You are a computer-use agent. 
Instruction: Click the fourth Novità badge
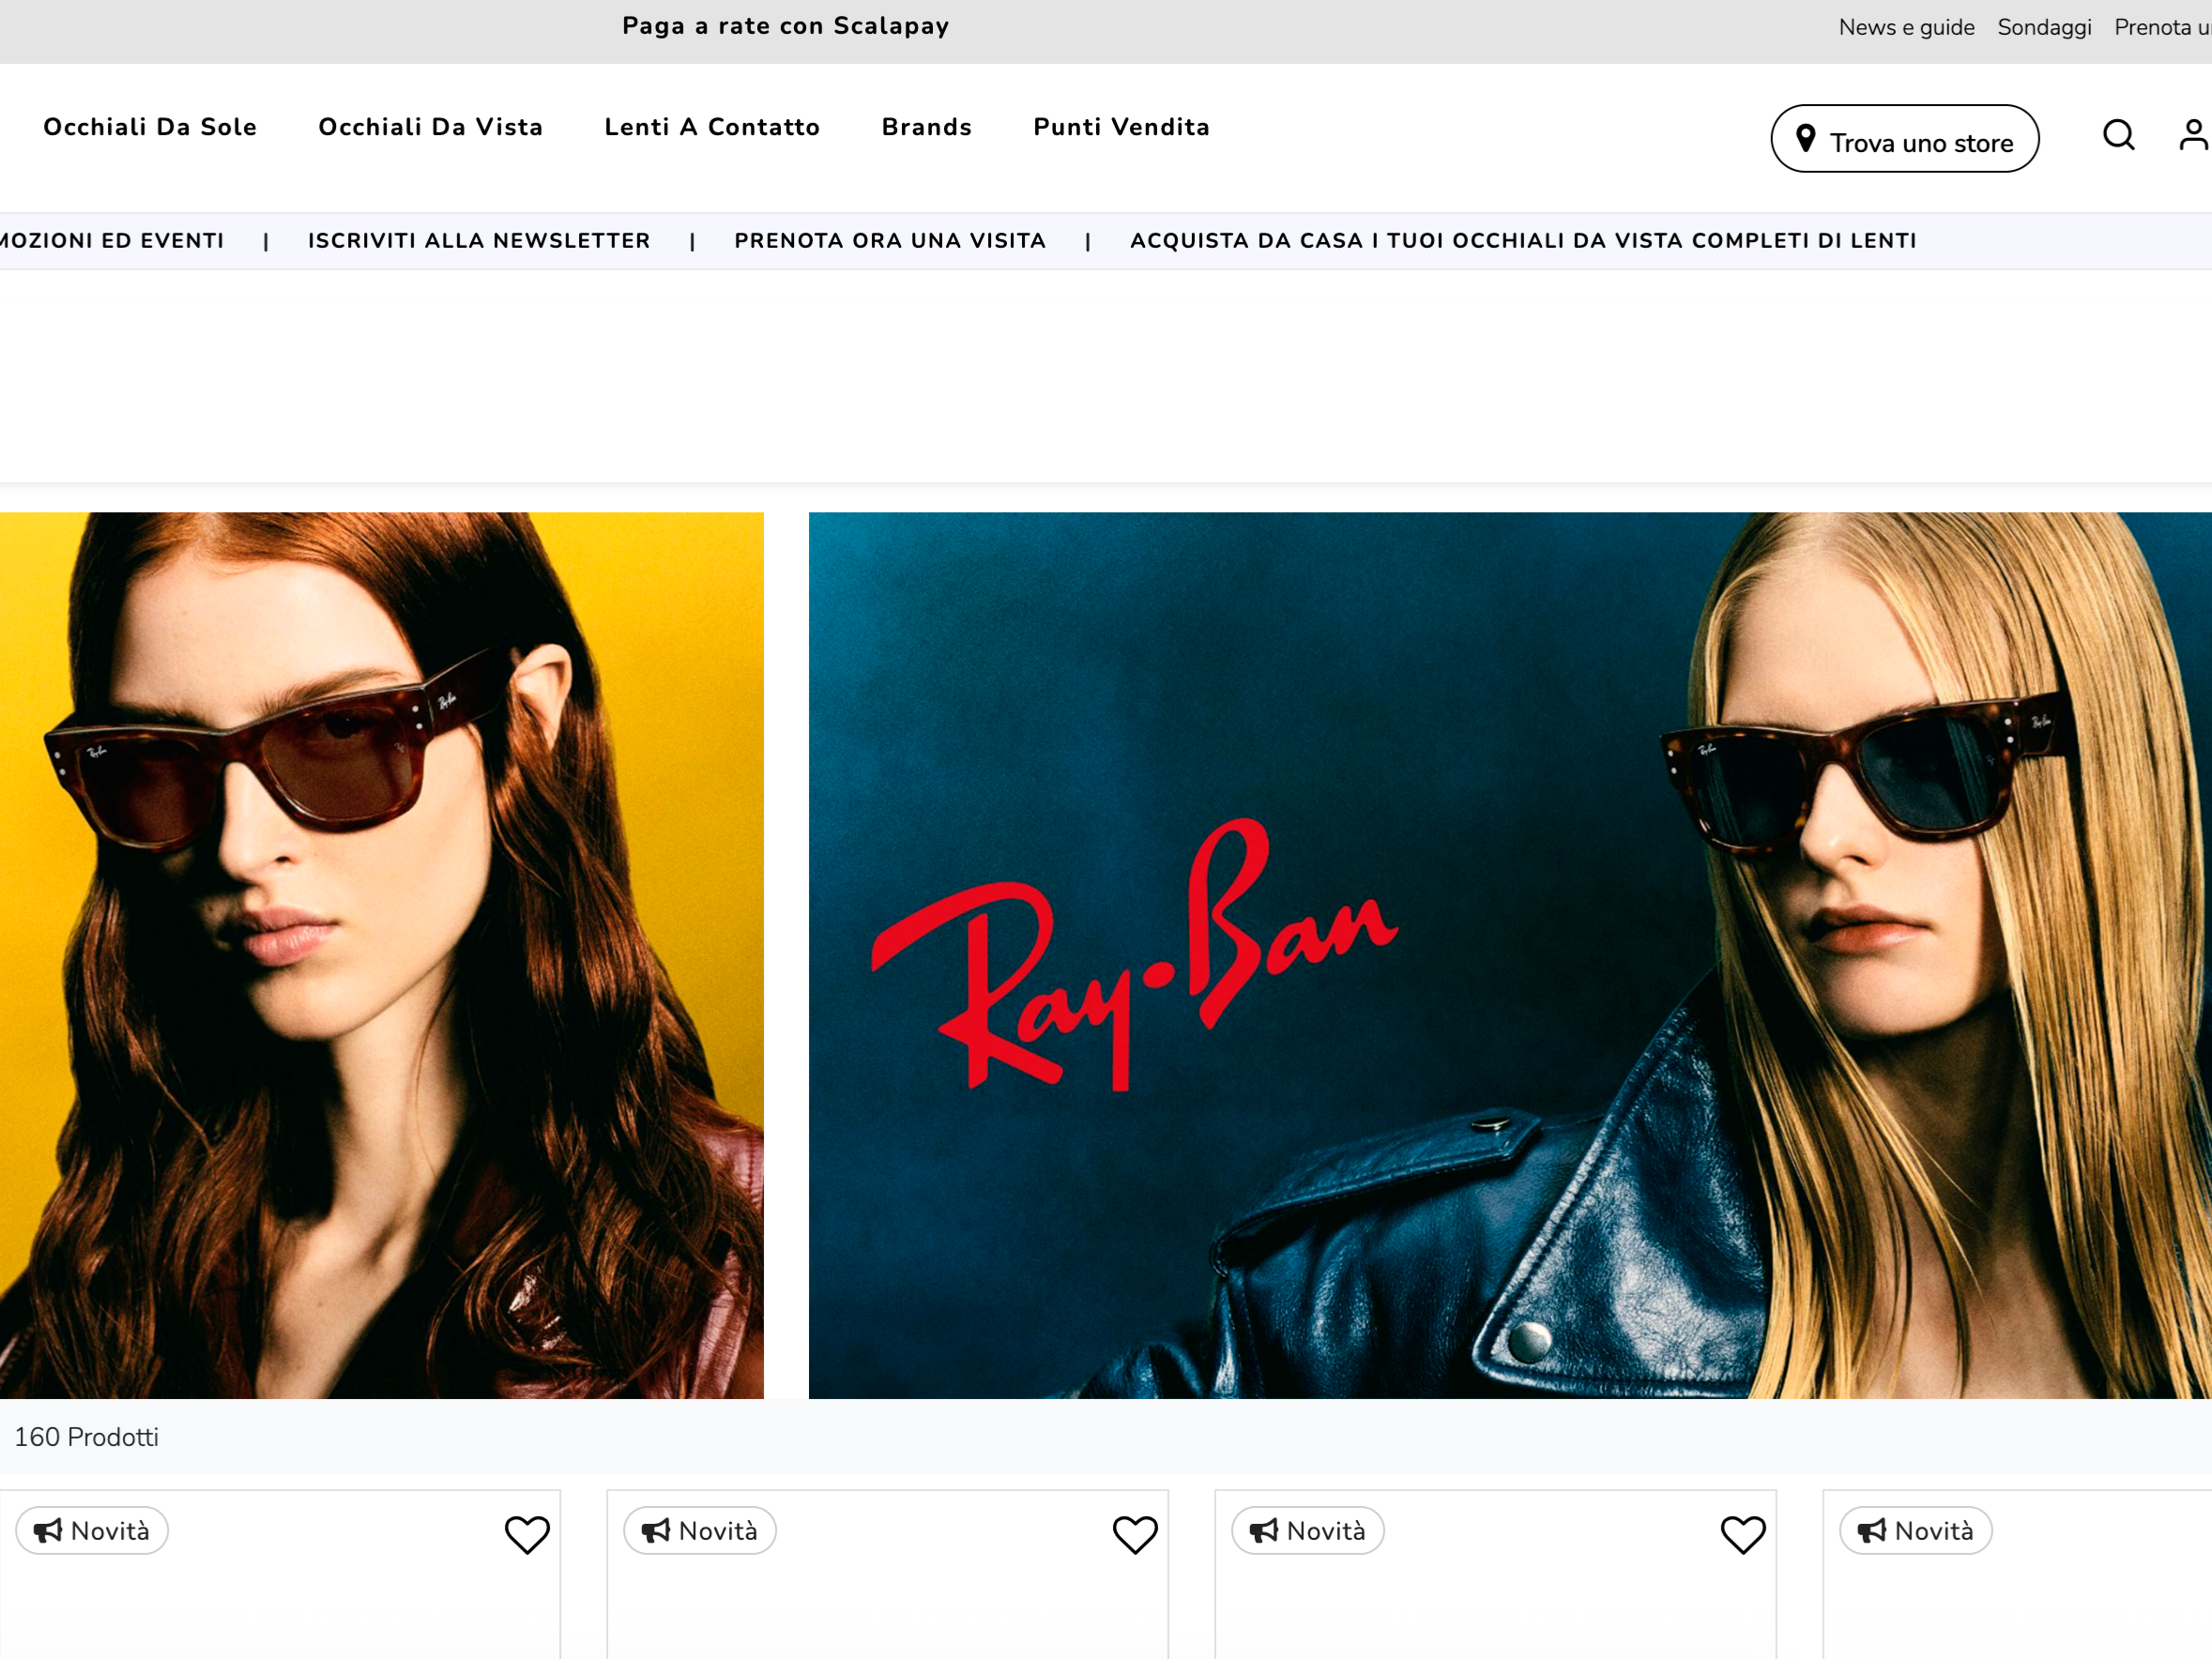pos(1916,1531)
